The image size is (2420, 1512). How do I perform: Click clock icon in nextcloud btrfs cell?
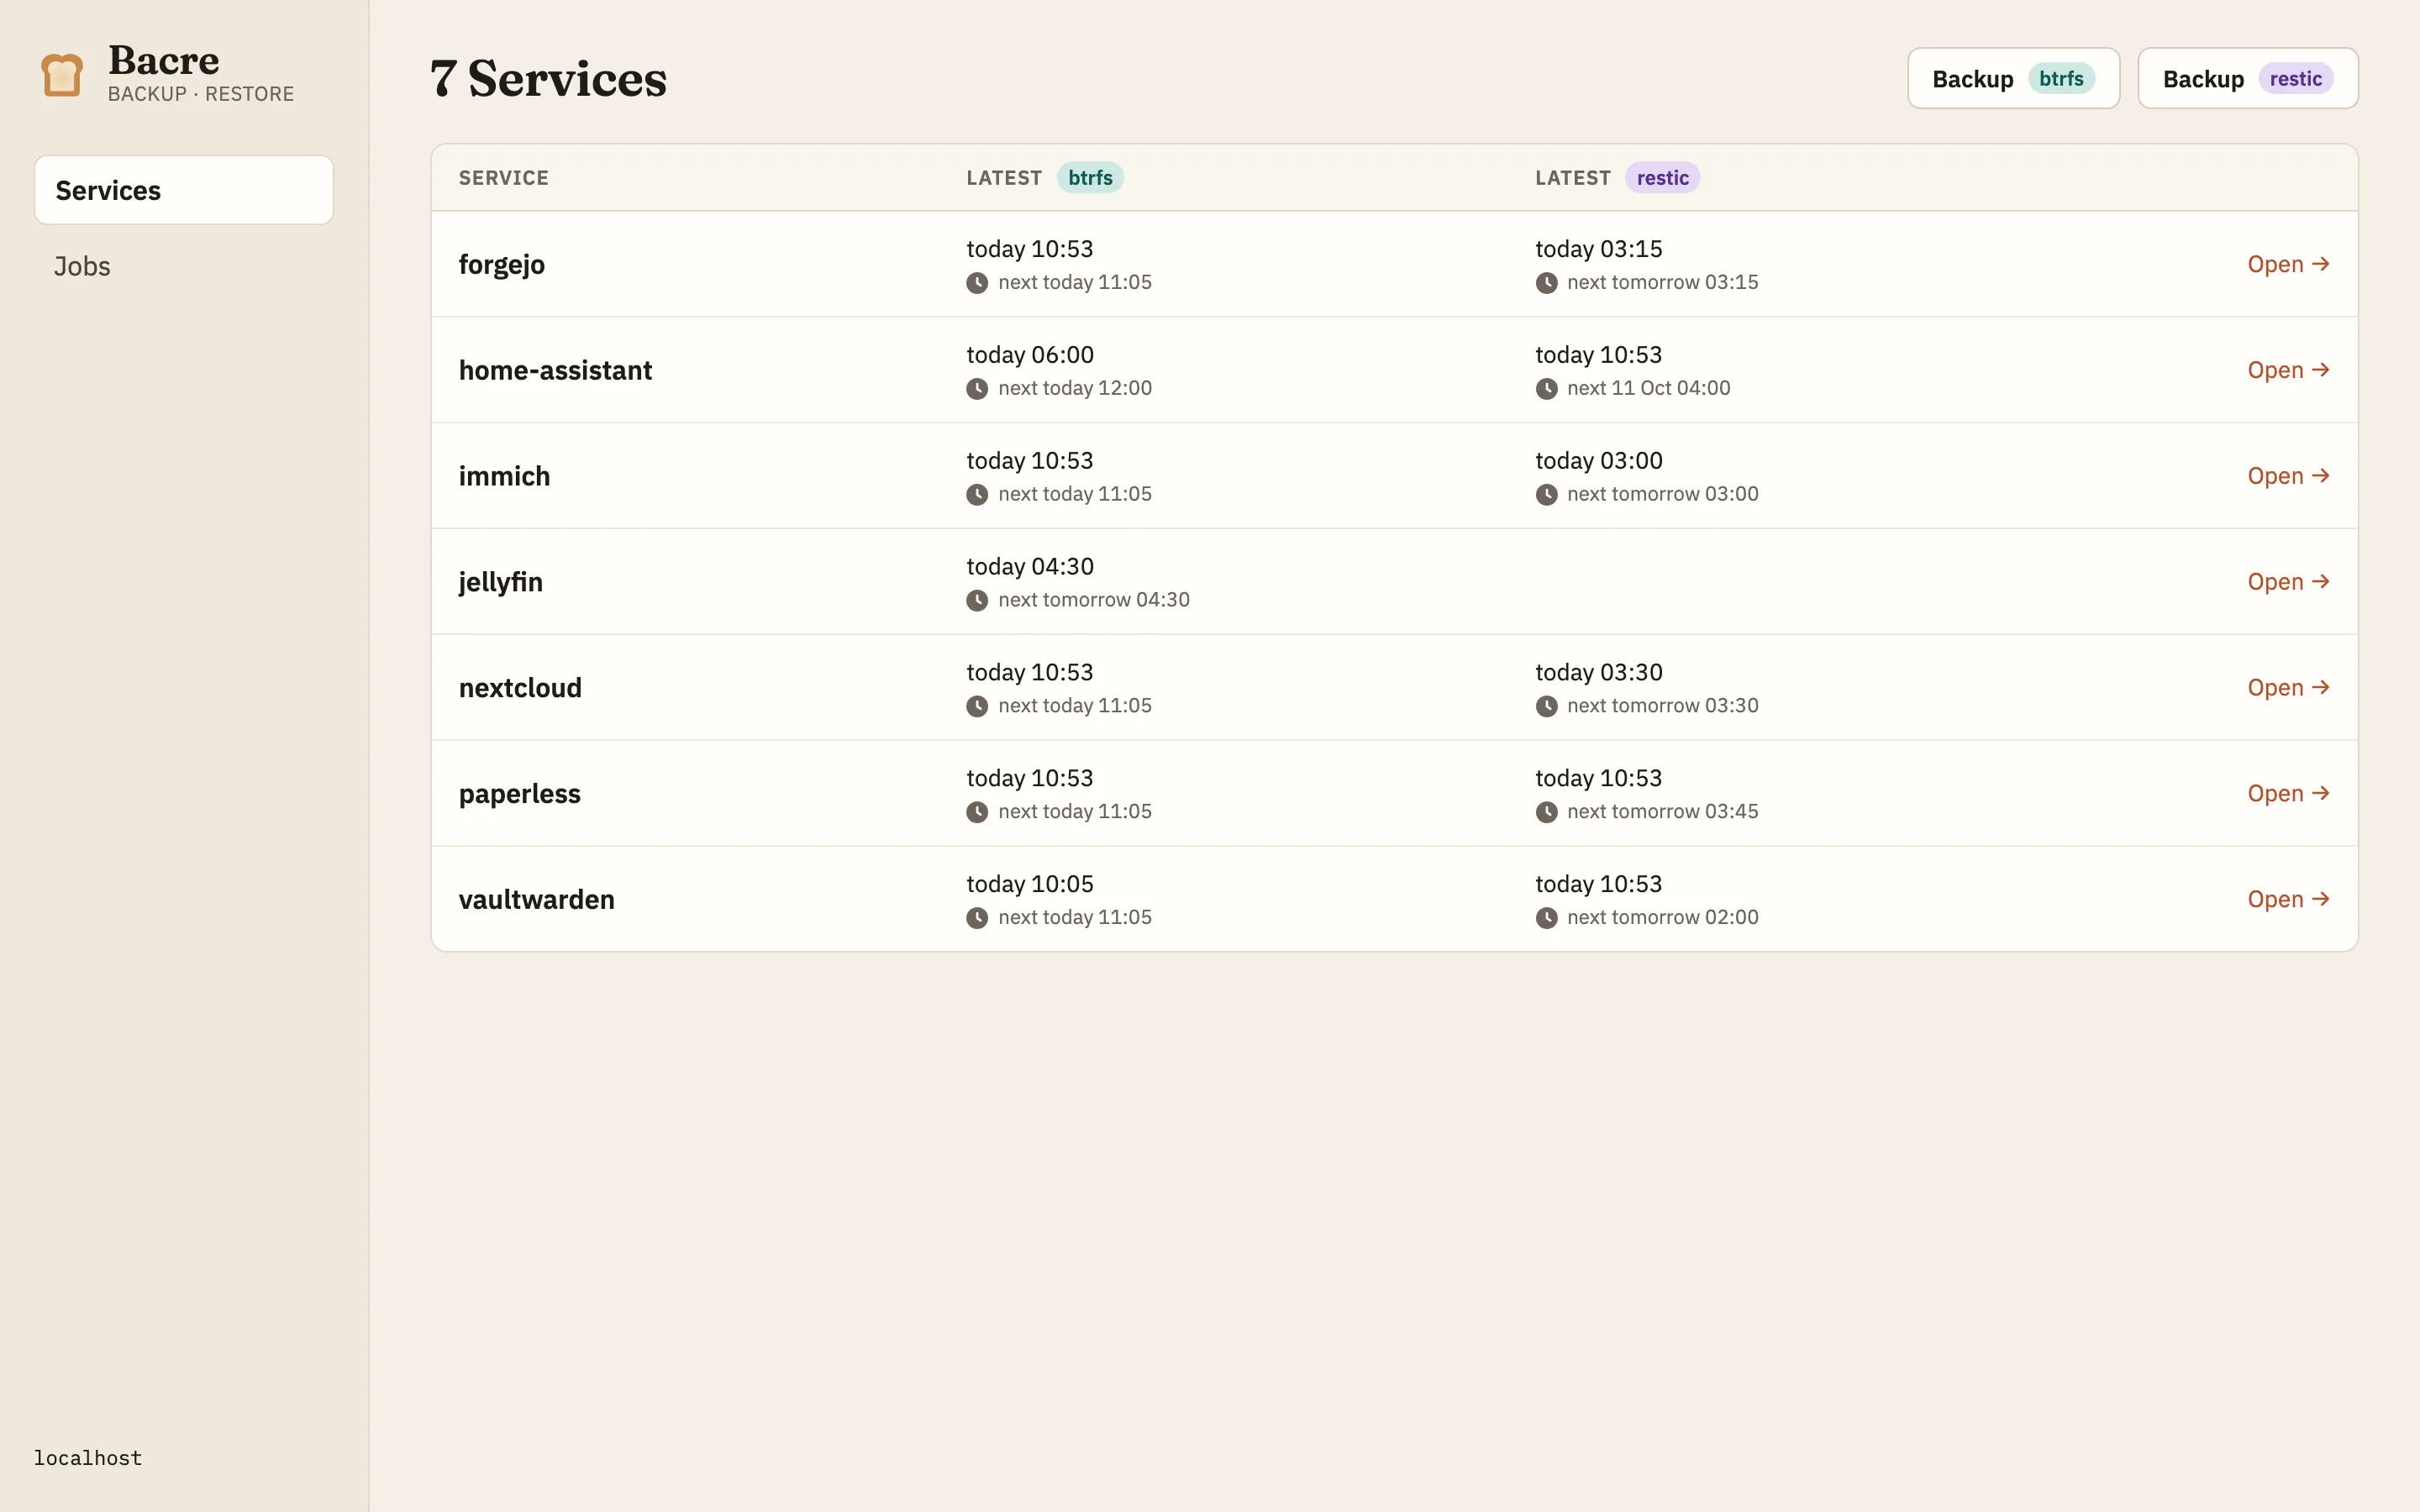[977, 707]
